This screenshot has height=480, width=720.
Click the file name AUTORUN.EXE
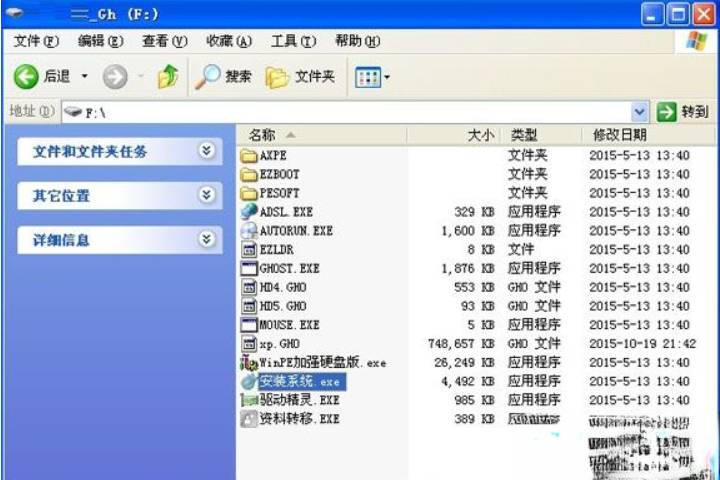click(296, 231)
